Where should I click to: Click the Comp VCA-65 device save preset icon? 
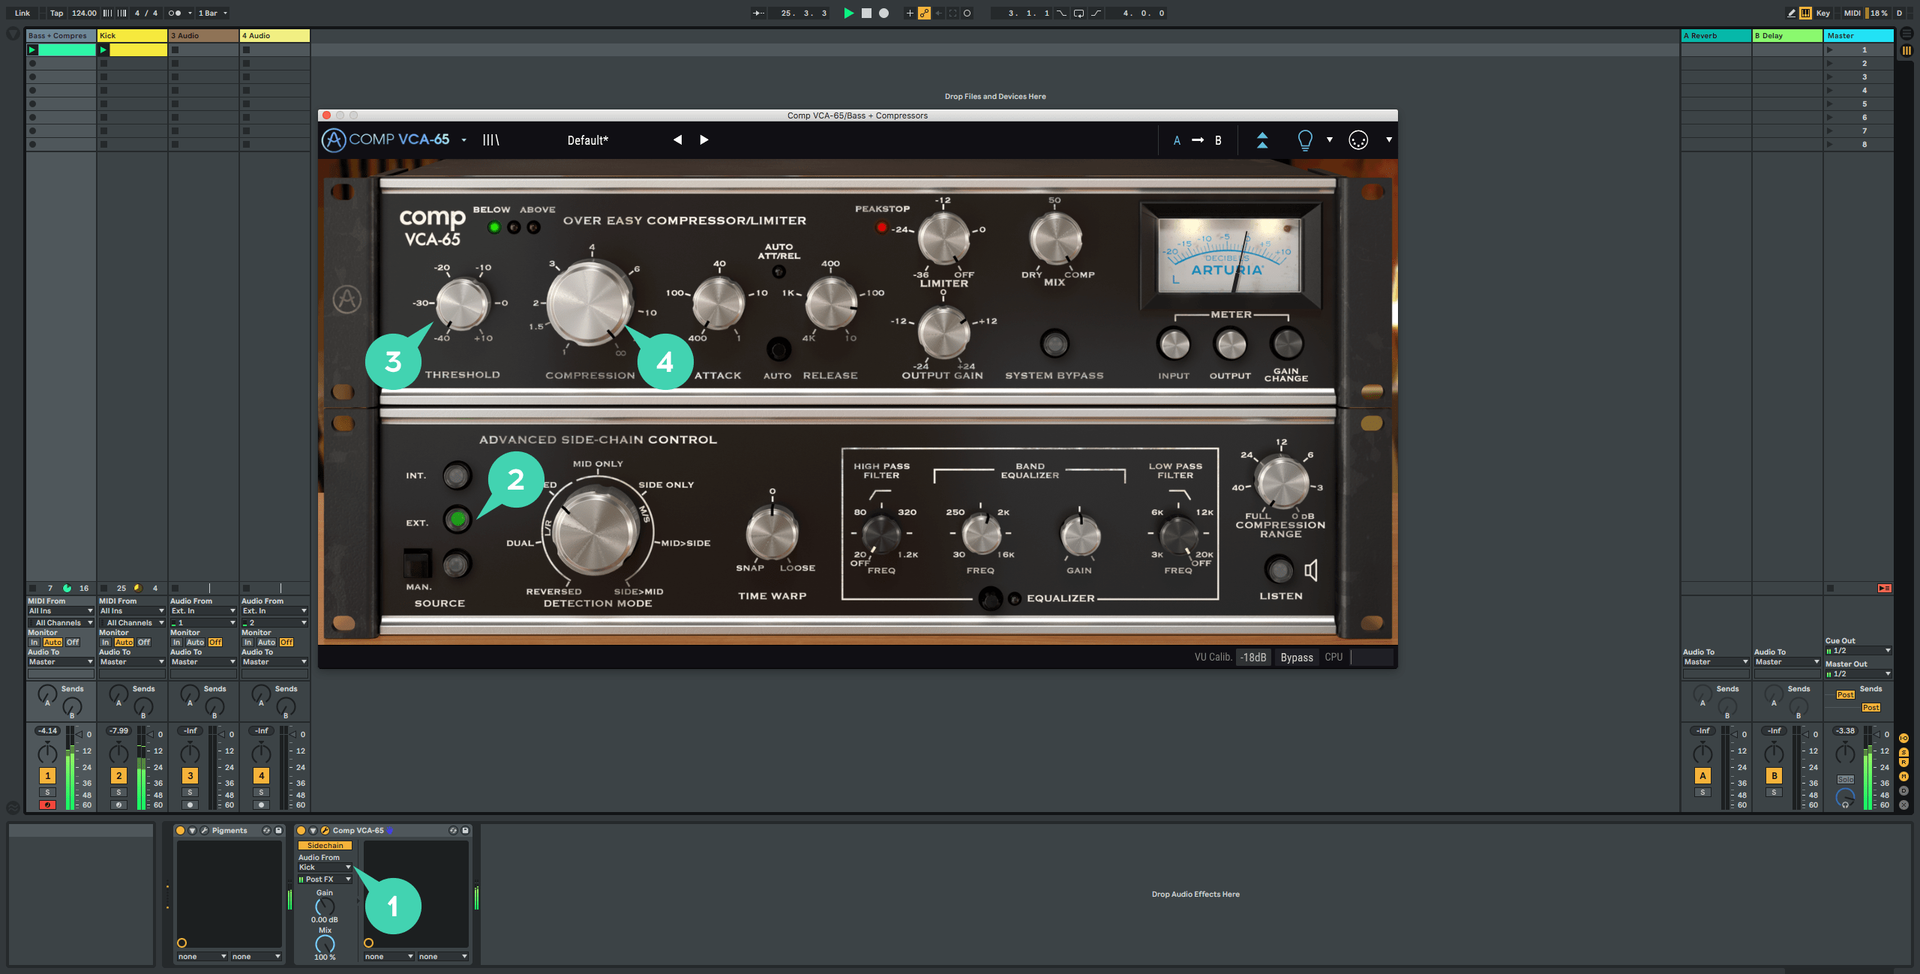coord(465,830)
